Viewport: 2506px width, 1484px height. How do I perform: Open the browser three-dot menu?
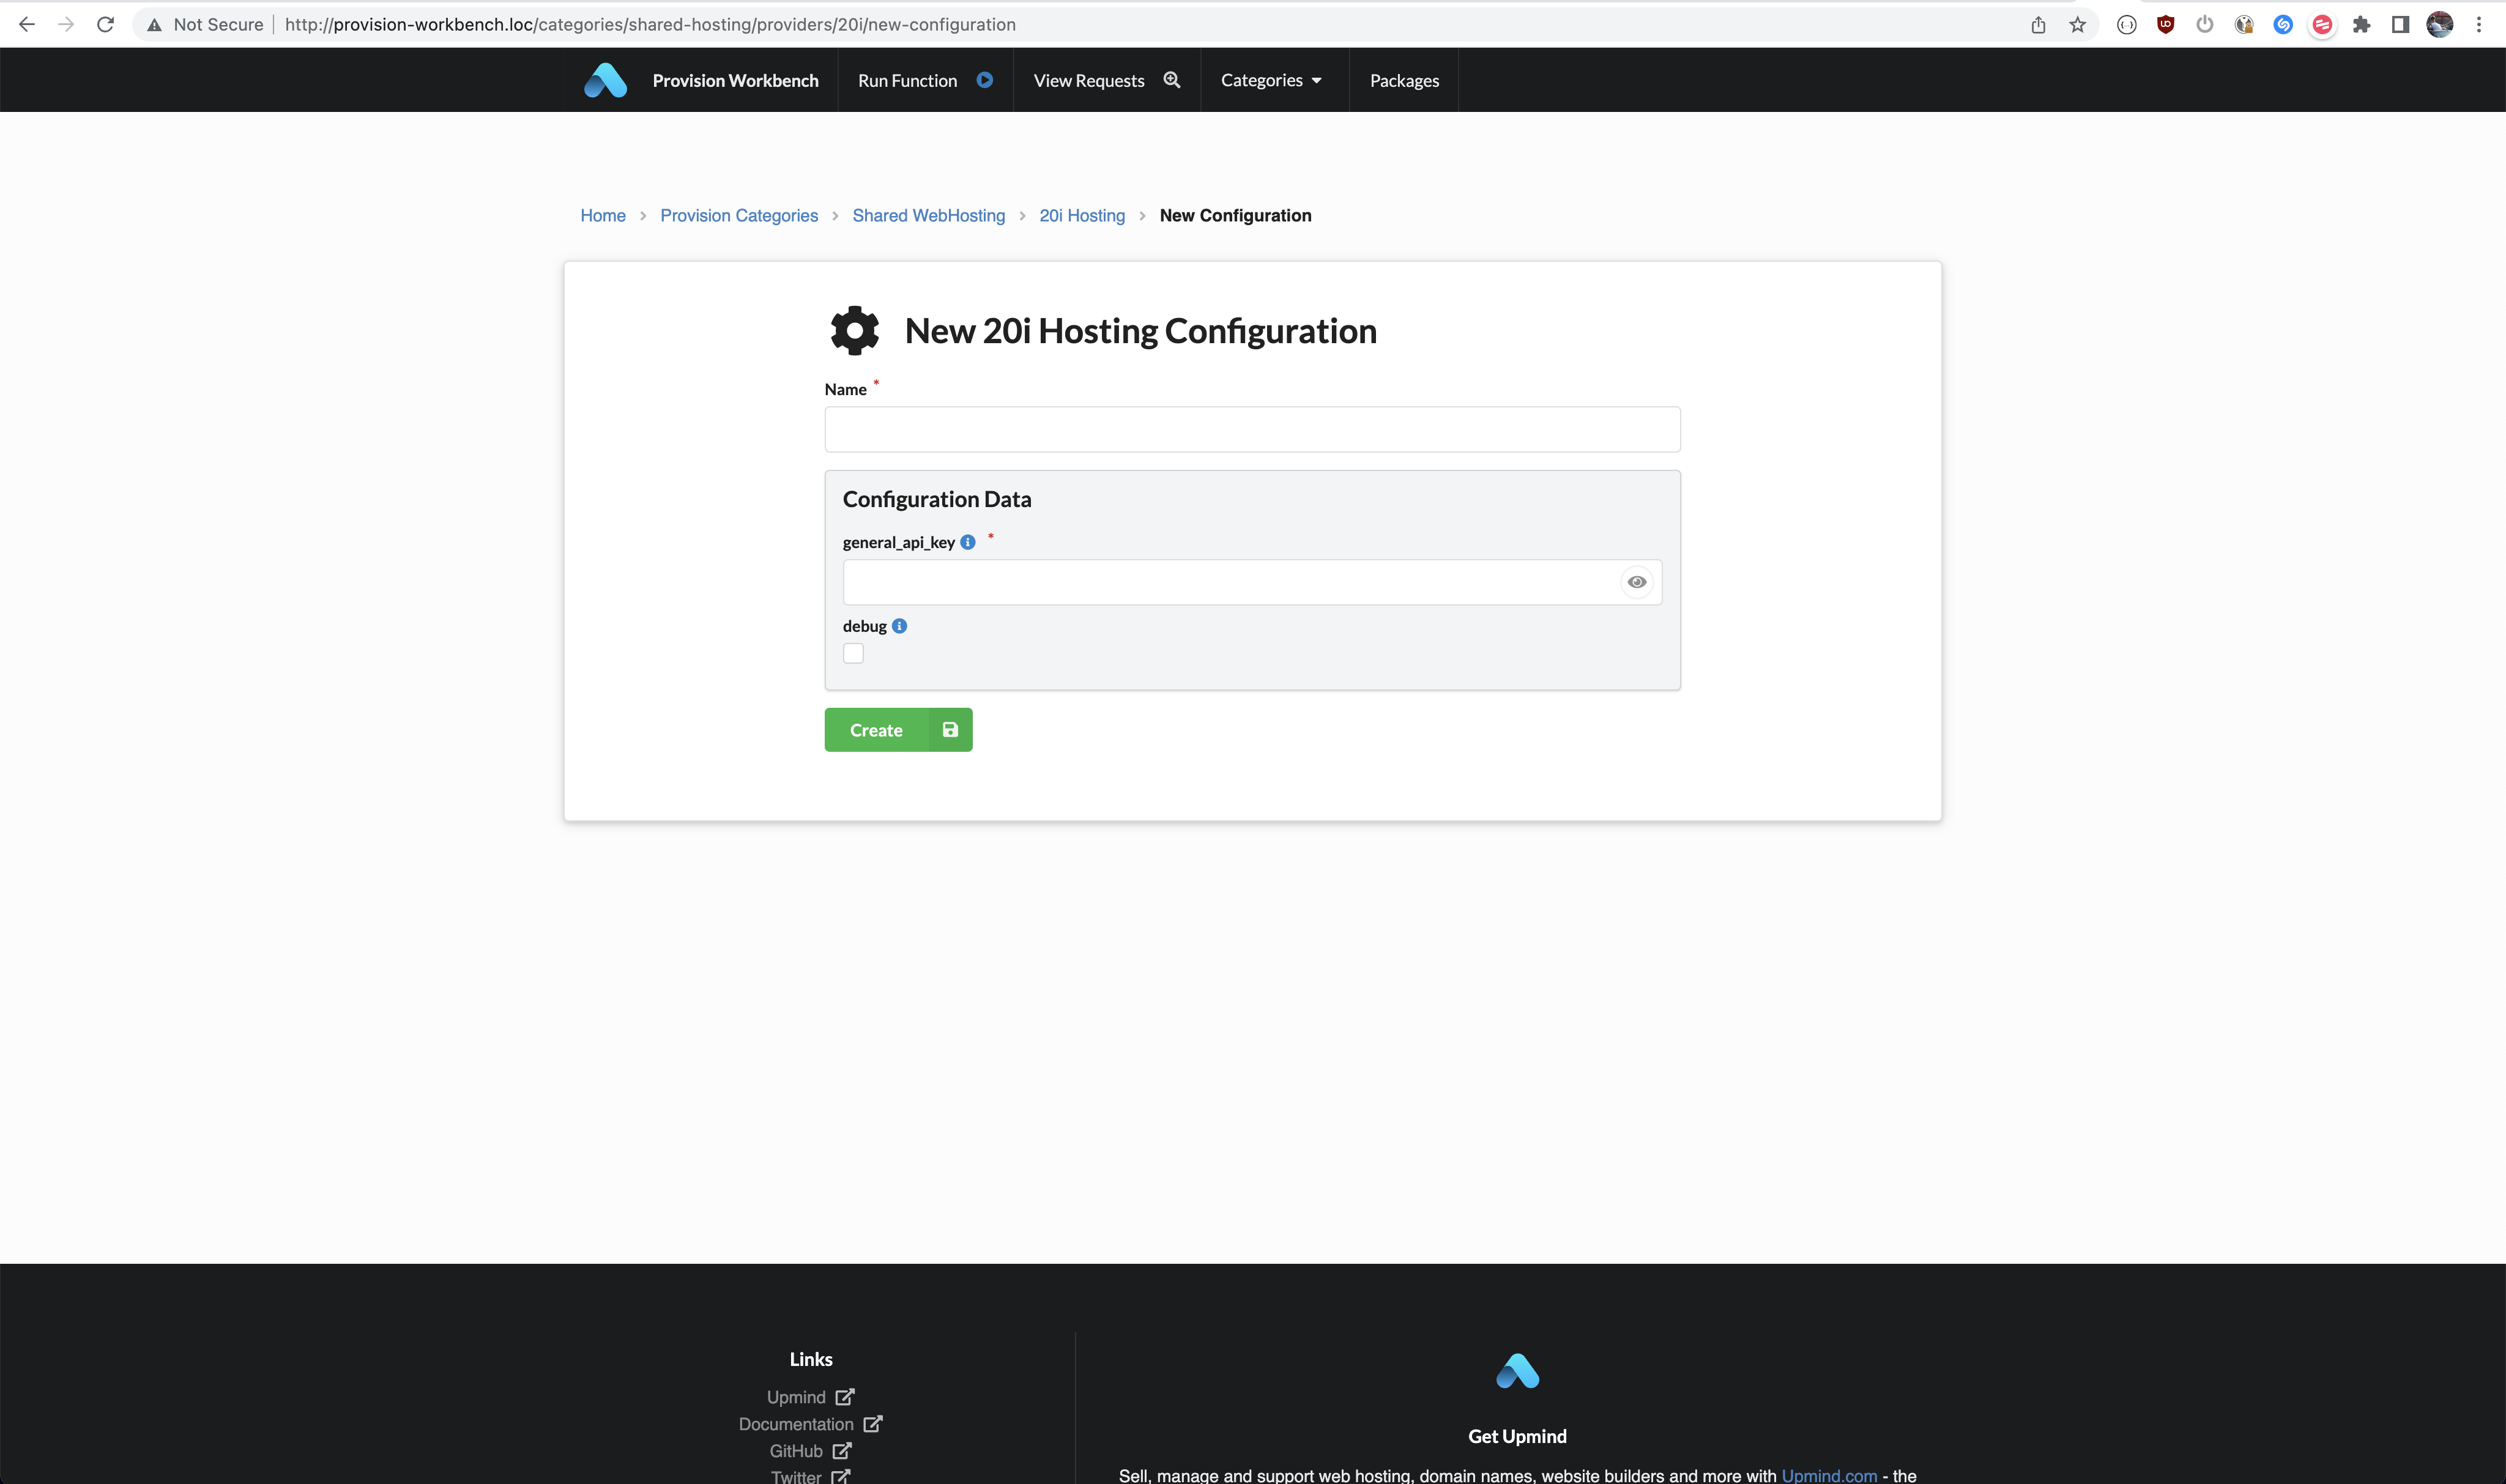click(x=2479, y=24)
